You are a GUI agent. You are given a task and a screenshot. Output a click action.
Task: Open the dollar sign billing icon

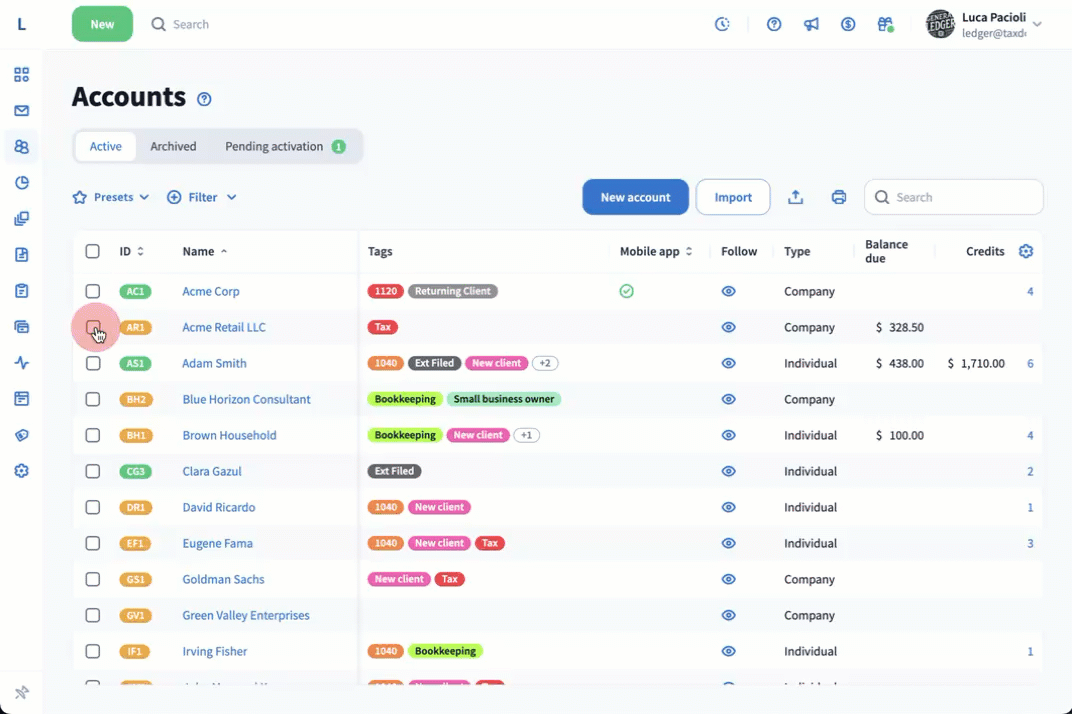point(848,24)
